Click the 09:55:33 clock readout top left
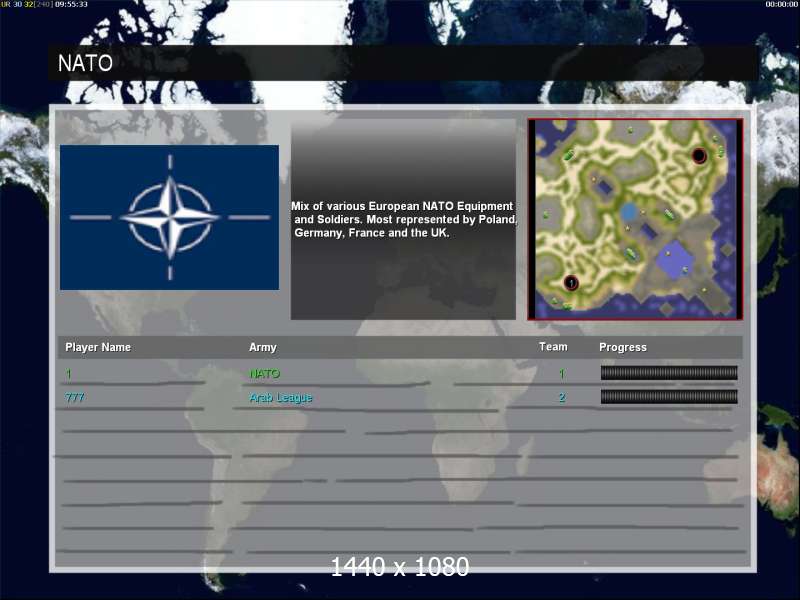 pyautogui.click(x=71, y=4)
